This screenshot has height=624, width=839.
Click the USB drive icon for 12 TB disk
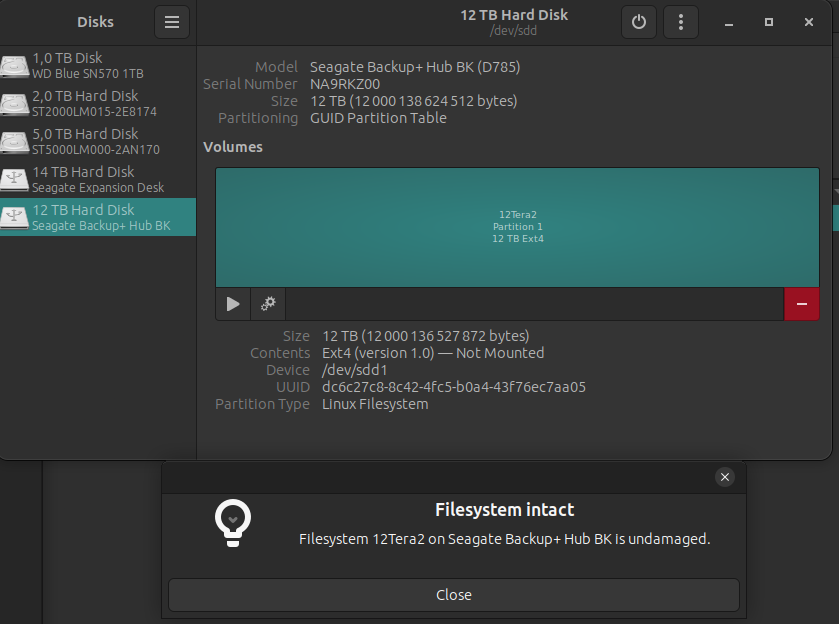[14, 218]
